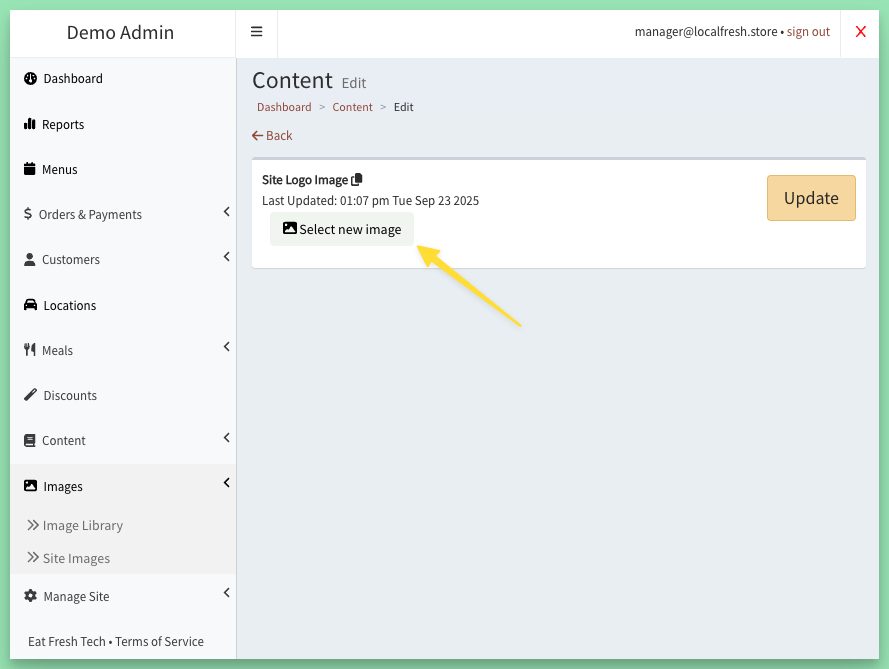Screen dimensions: 889x669
Task: Click the Dashboard gauge icon in sidebar
Action: click(31, 78)
